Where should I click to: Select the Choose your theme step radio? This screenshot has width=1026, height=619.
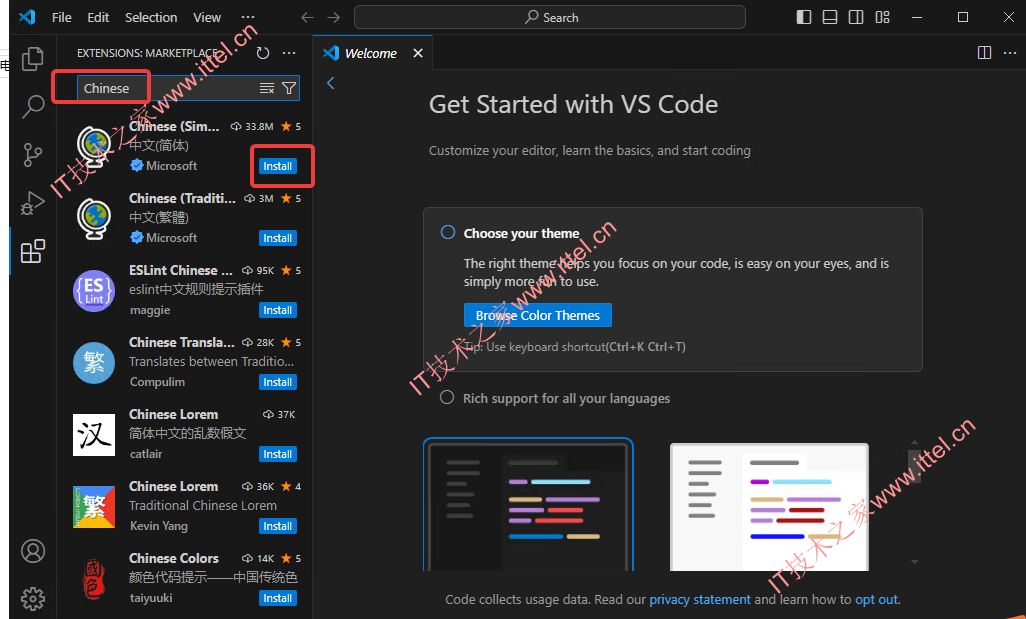click(x=448, y=232)
